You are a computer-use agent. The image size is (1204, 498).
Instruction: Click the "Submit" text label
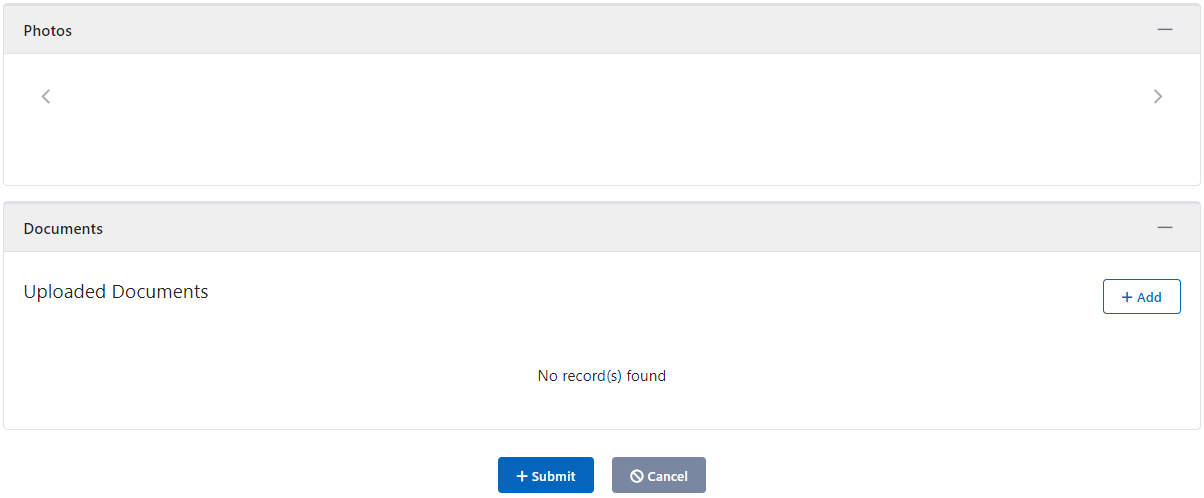553,476
